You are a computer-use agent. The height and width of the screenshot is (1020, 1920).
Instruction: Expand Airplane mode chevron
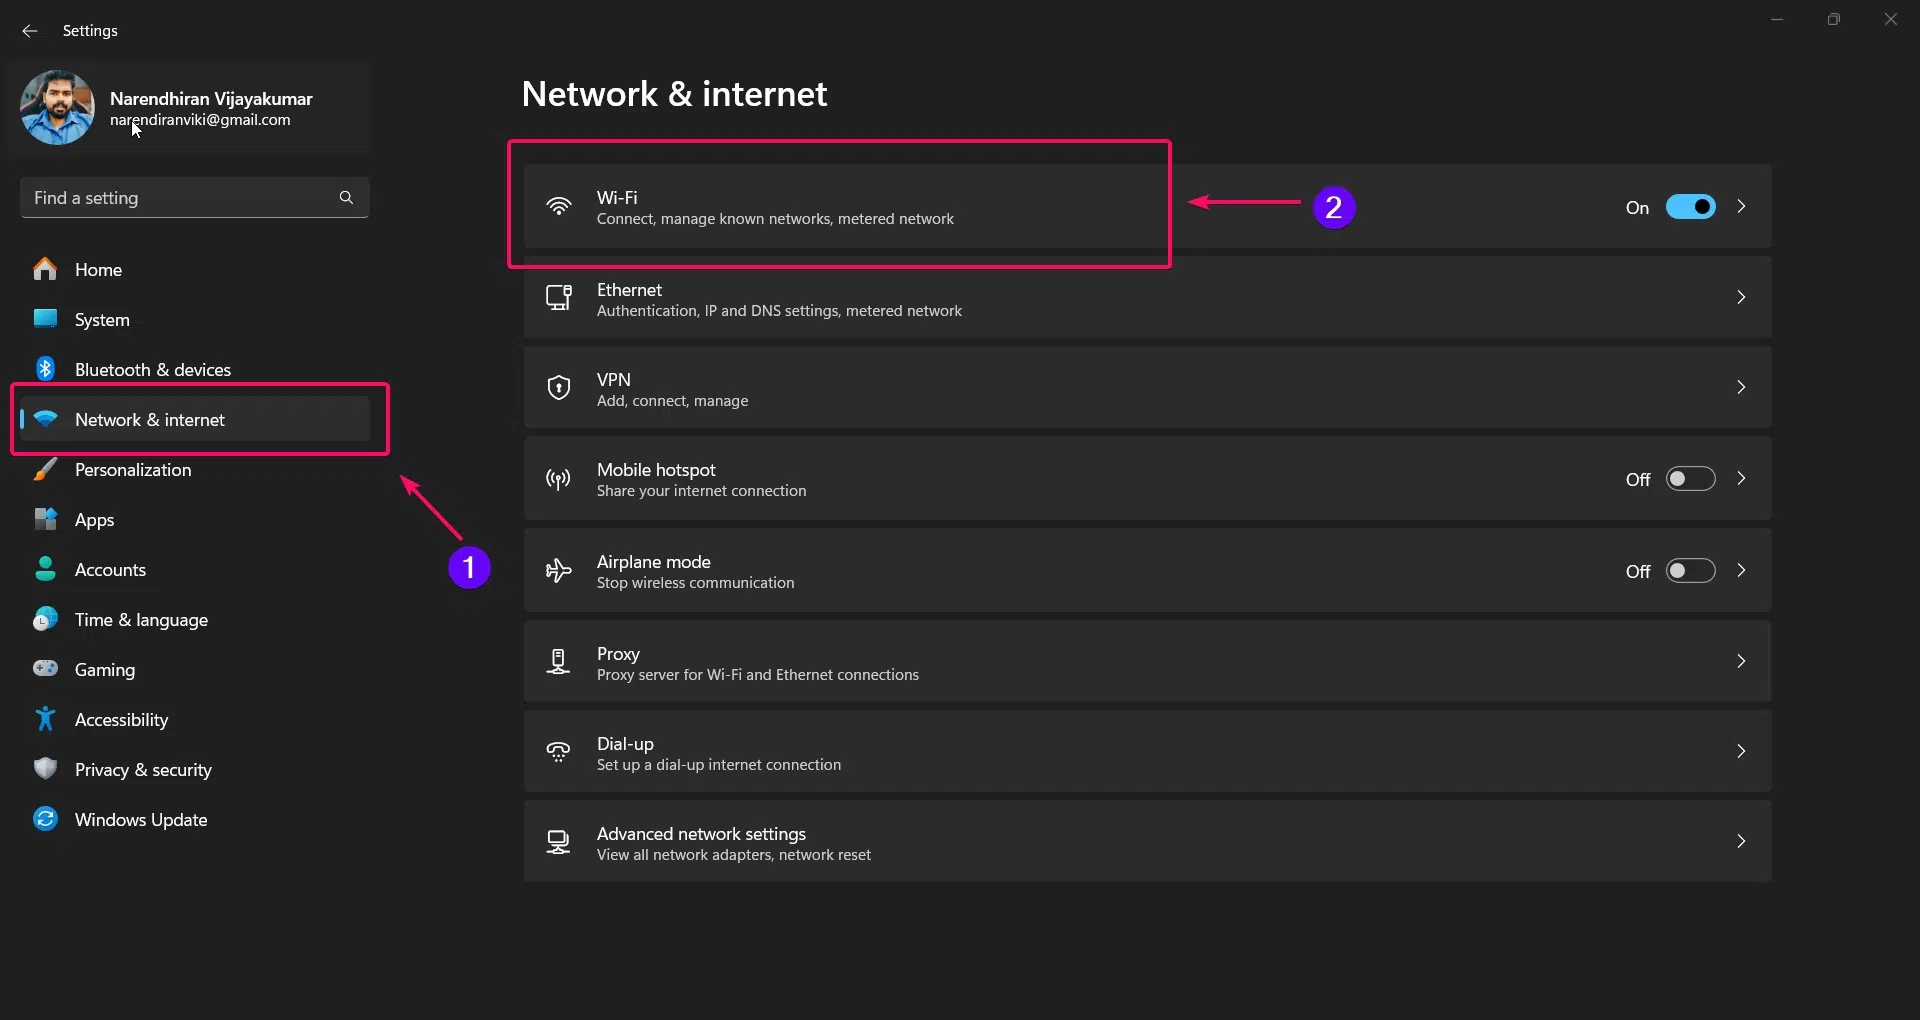pos(1741,570)
